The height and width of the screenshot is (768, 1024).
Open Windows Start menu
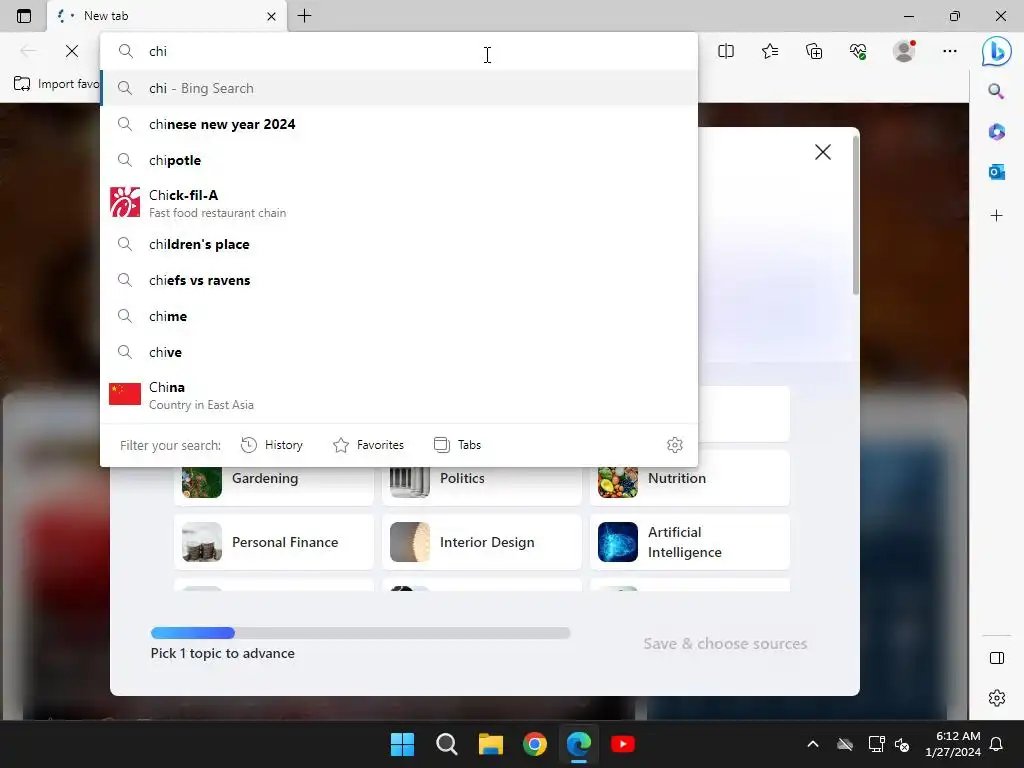[x=402, y=744]
